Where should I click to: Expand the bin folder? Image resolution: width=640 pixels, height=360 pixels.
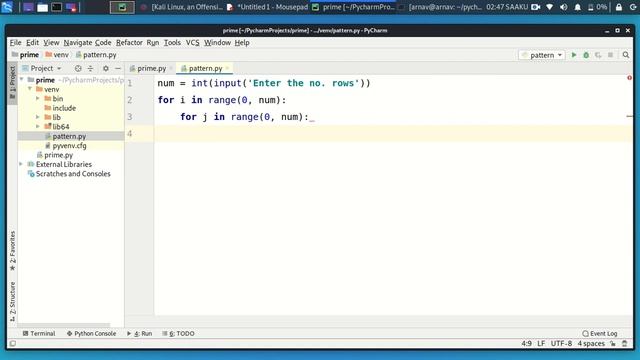click(x=38, y=98)
